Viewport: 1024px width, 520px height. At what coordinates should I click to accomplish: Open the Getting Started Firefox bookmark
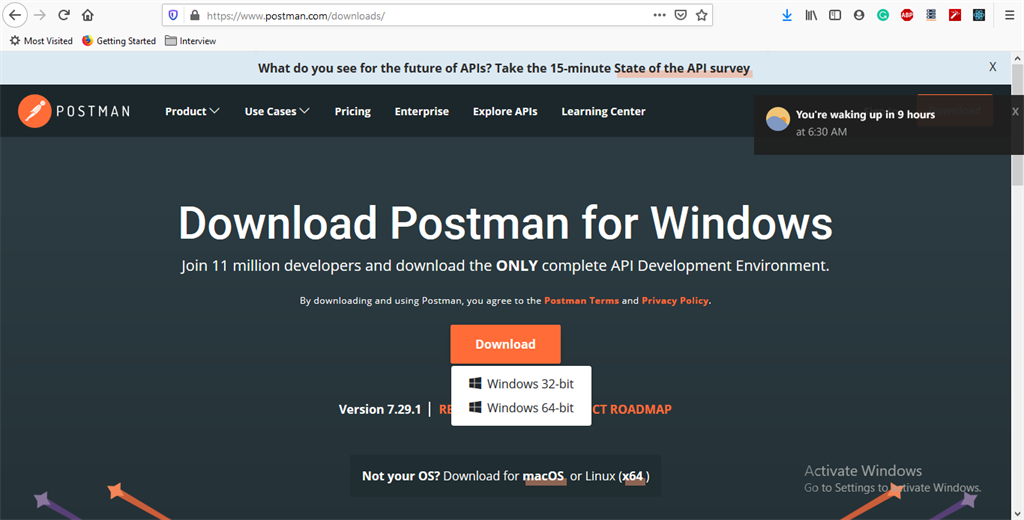pos(119,41)
